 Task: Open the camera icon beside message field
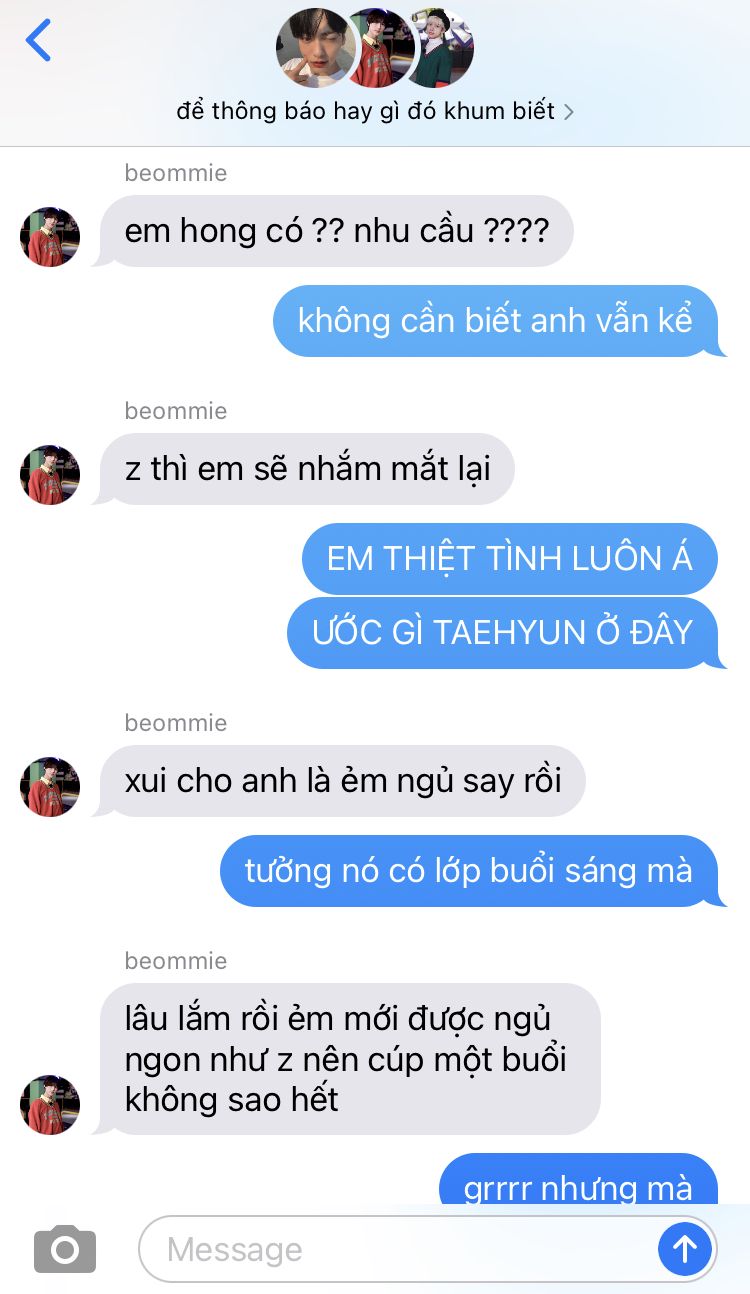coord(65,1249)
